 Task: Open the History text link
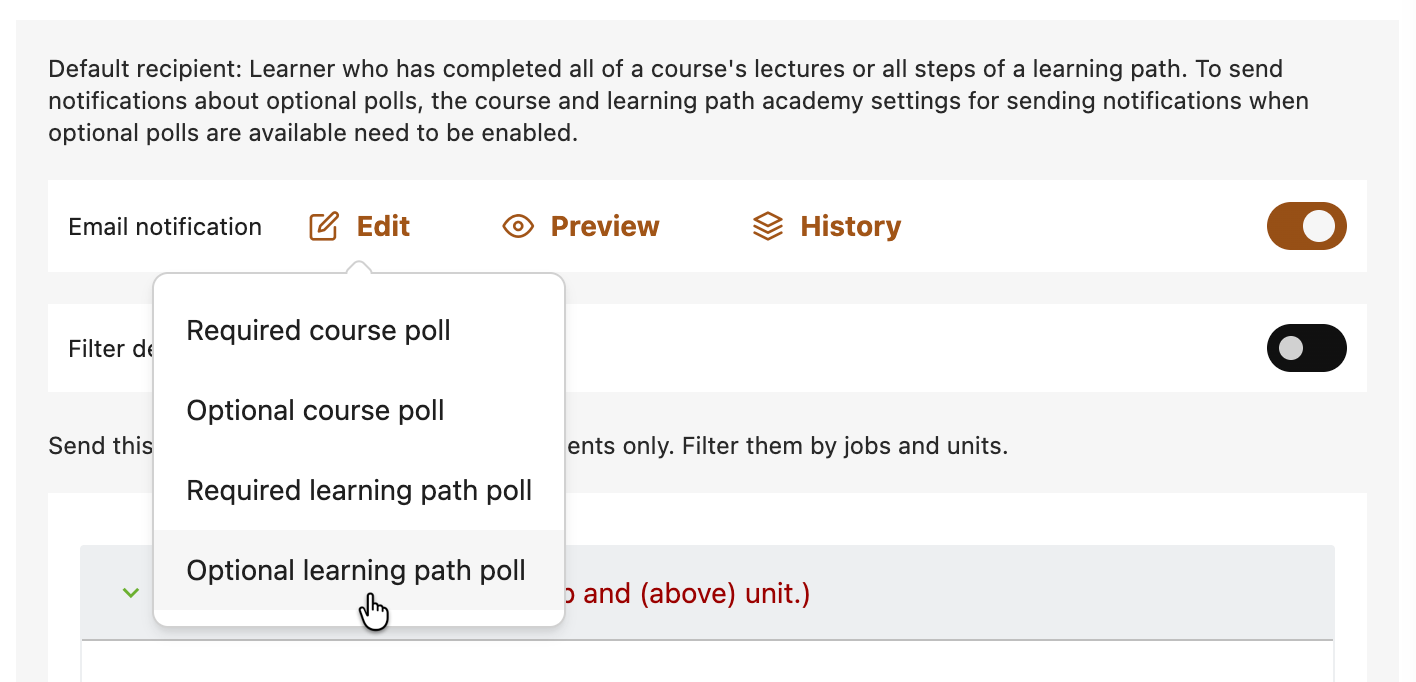(850, 227)
